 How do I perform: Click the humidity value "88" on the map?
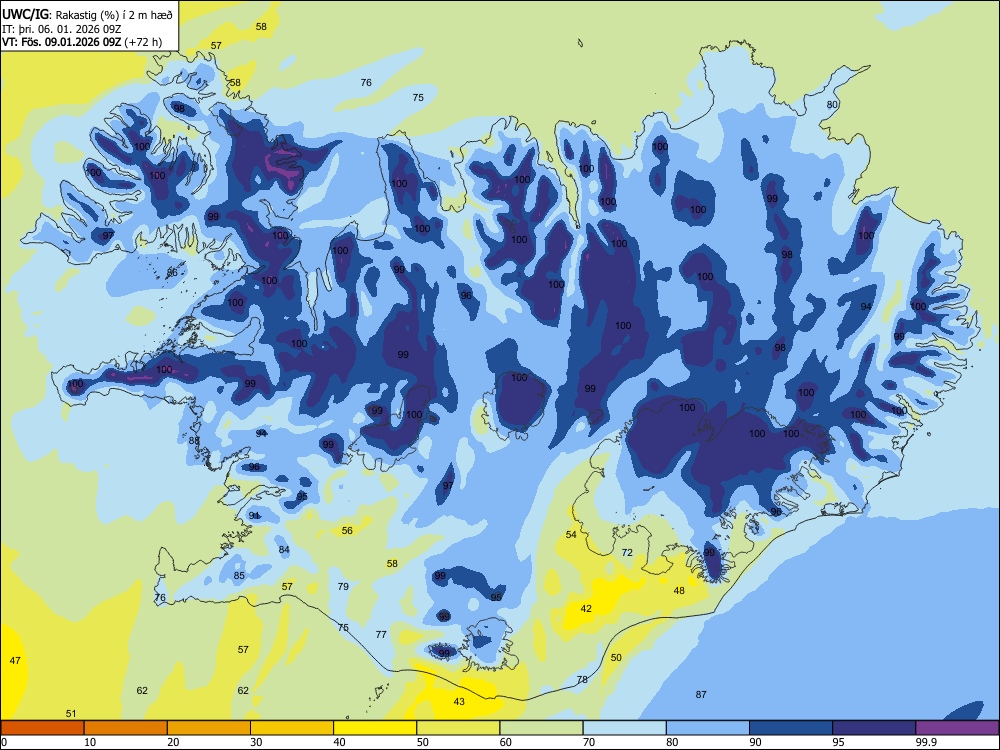click(195, 440)
